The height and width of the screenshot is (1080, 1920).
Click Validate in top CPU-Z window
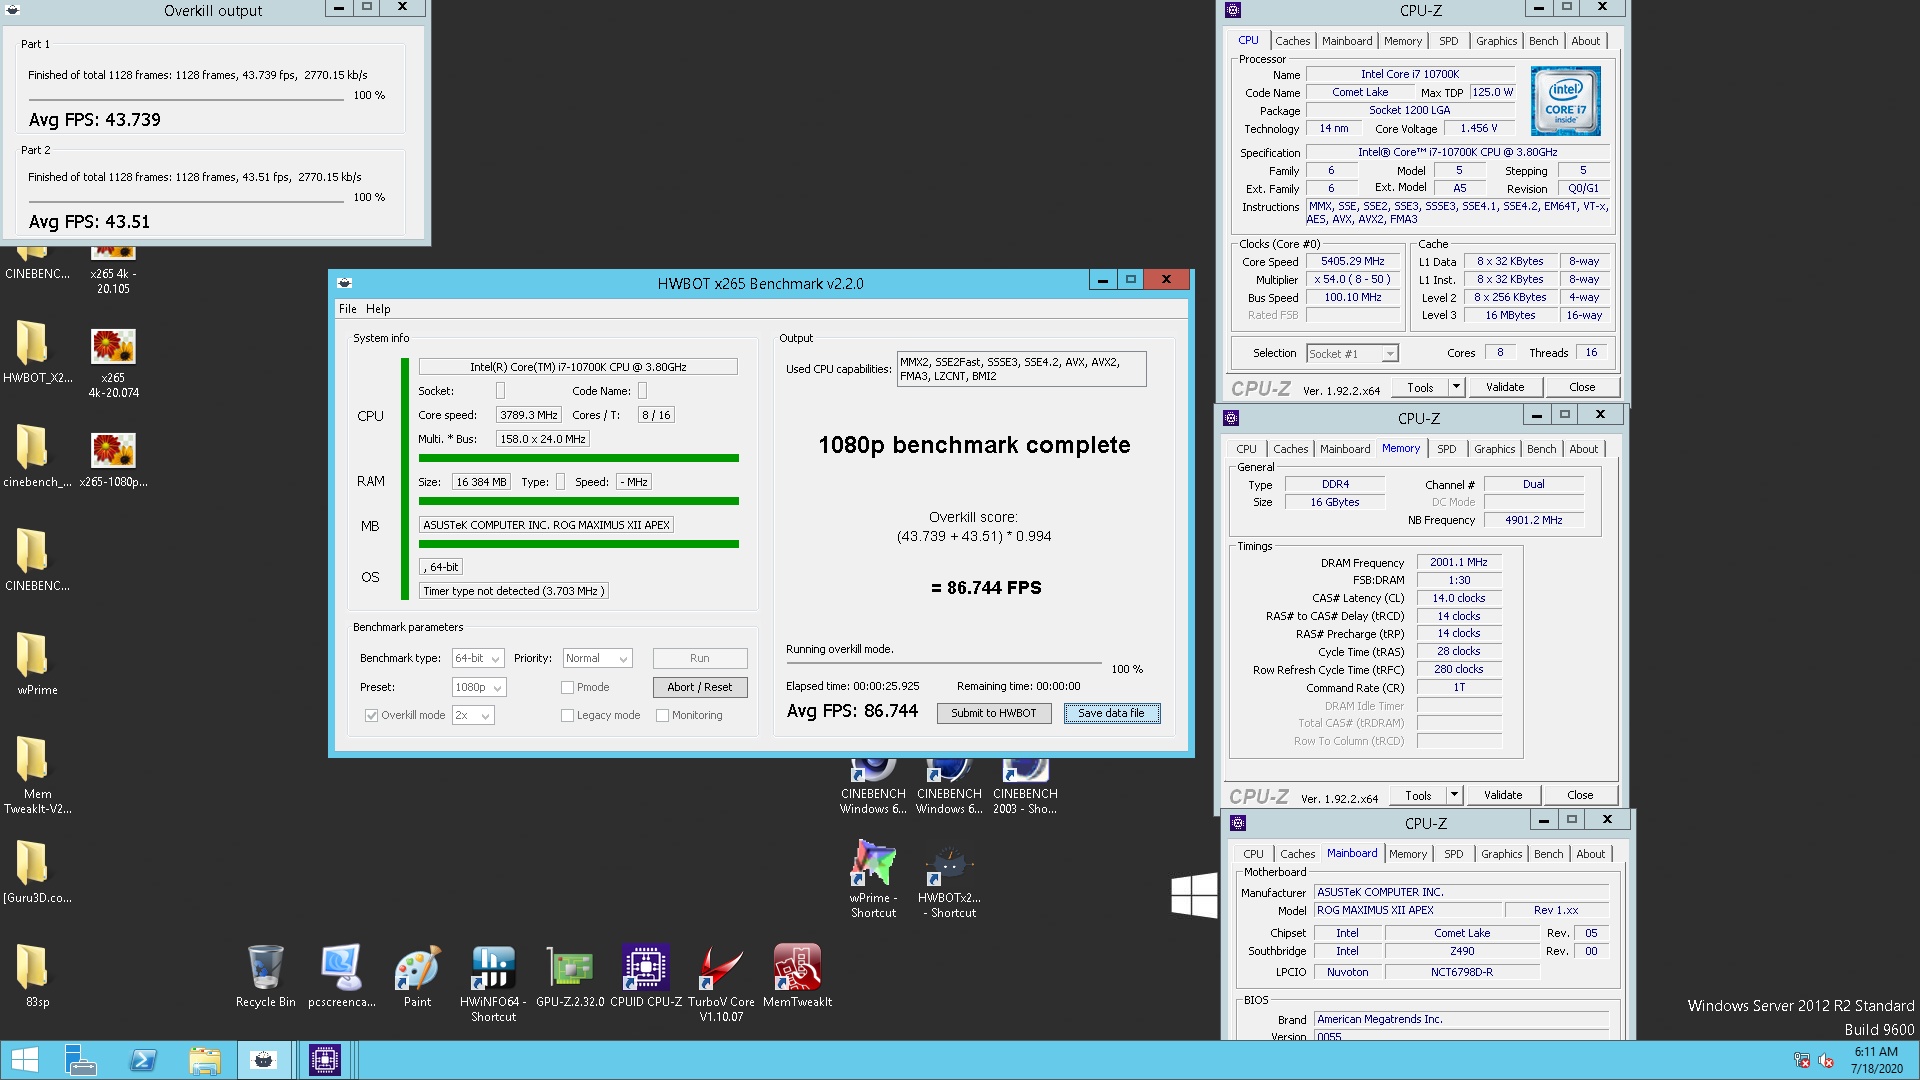point(1504,387)
